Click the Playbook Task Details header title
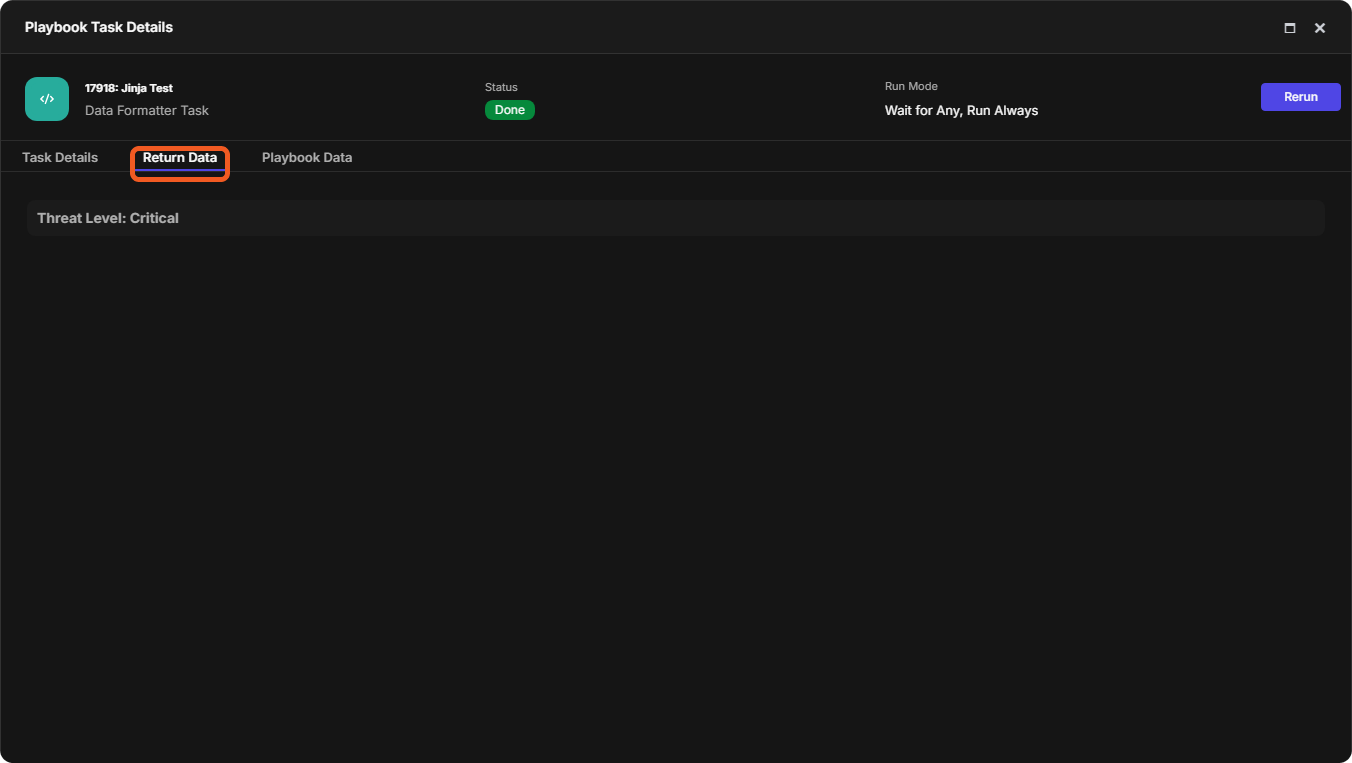Screen dimensions: 1352x763 click(99, 27)
